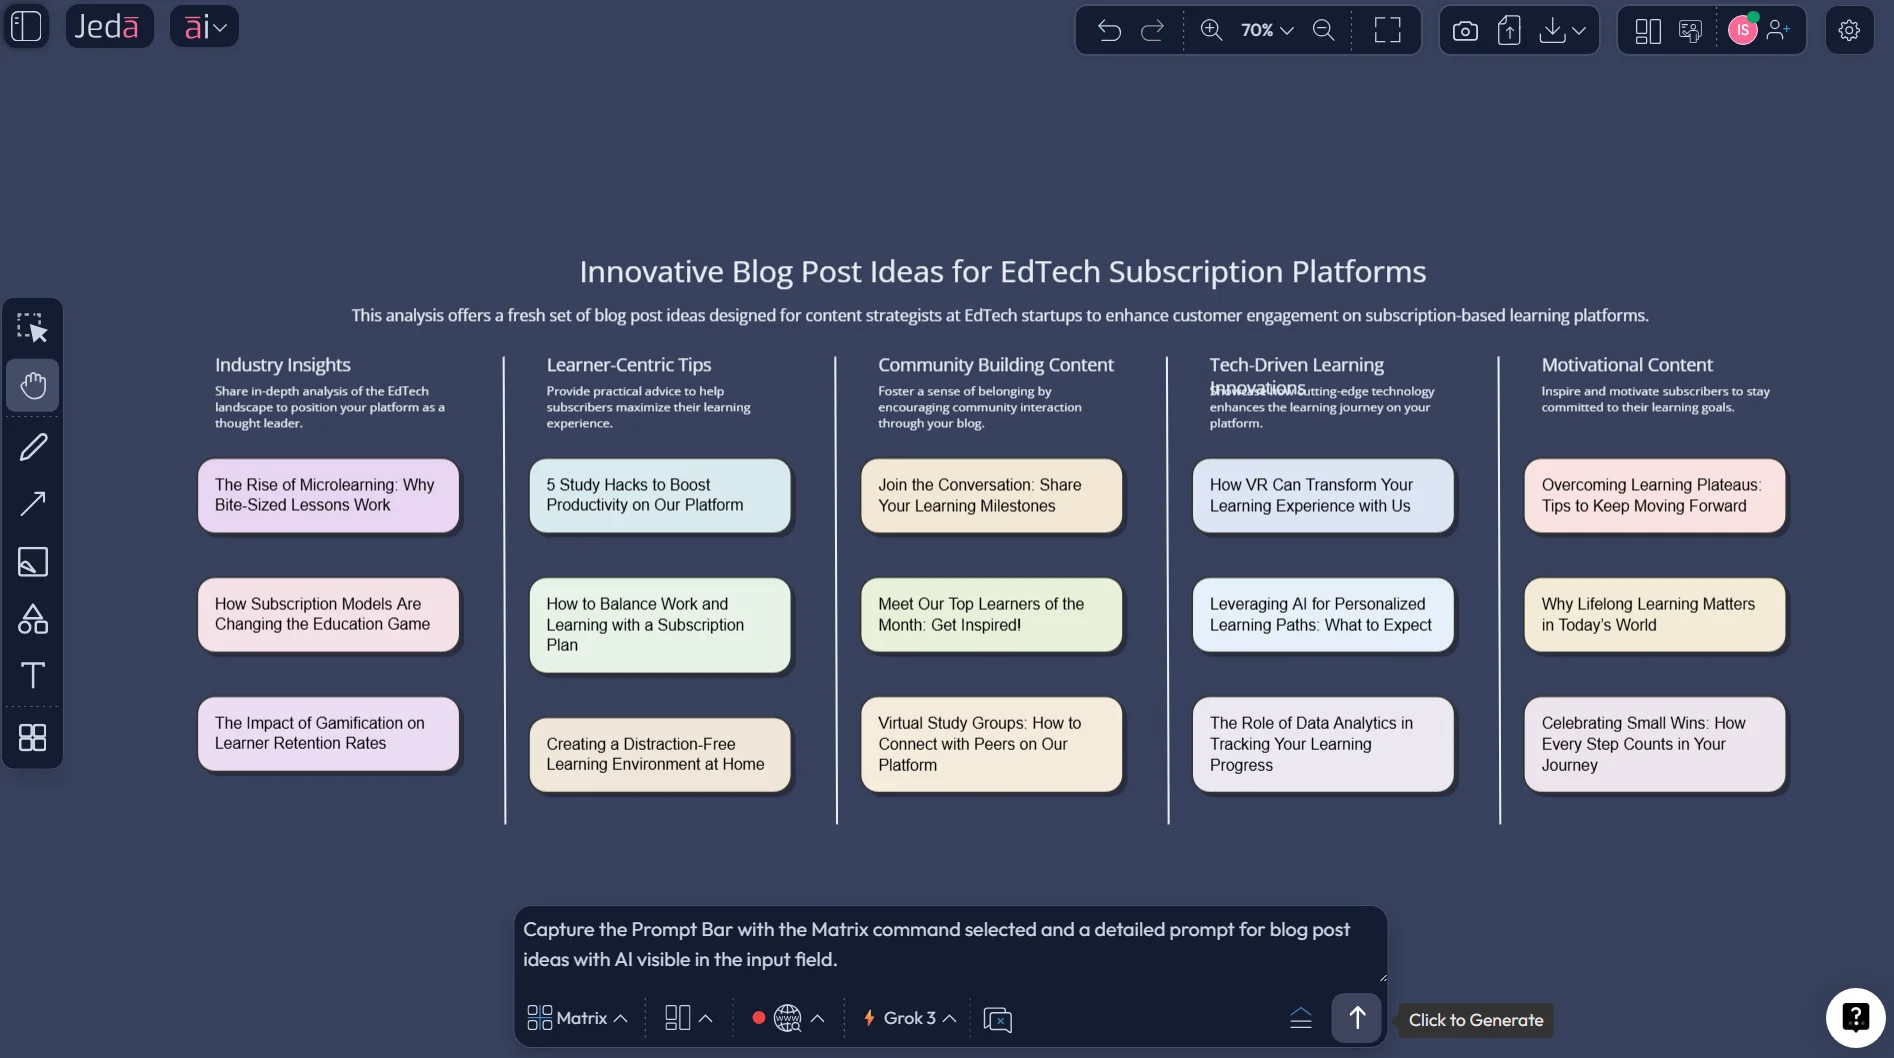This screenshot has width=1894, height=1058.
Task: Select the shapes tool
Action: [33, 620]
